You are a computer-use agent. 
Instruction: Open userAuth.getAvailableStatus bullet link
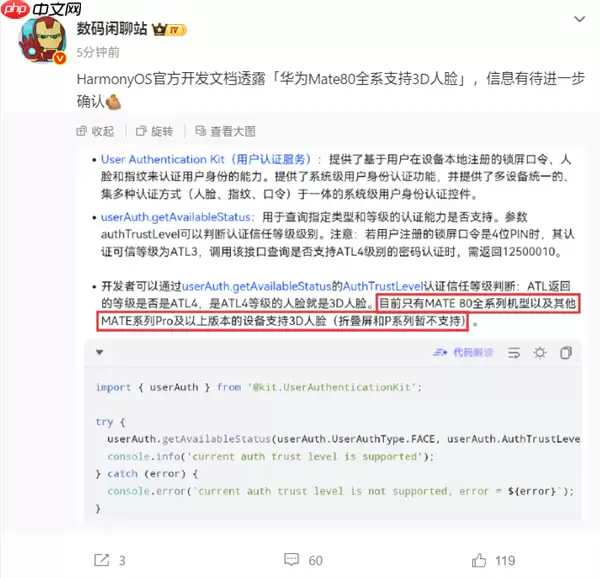pos(177,217)
